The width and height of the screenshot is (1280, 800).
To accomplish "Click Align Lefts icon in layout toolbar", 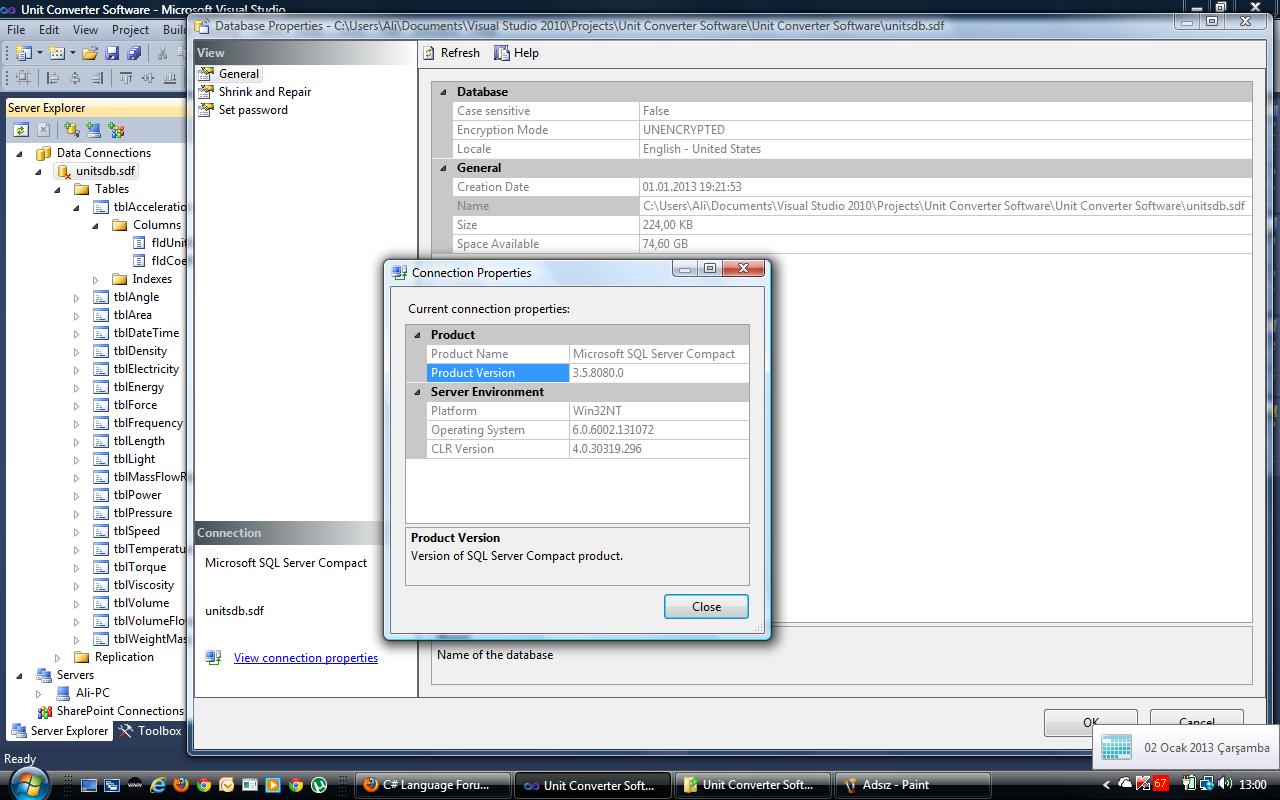I will [x=53, y=77].
